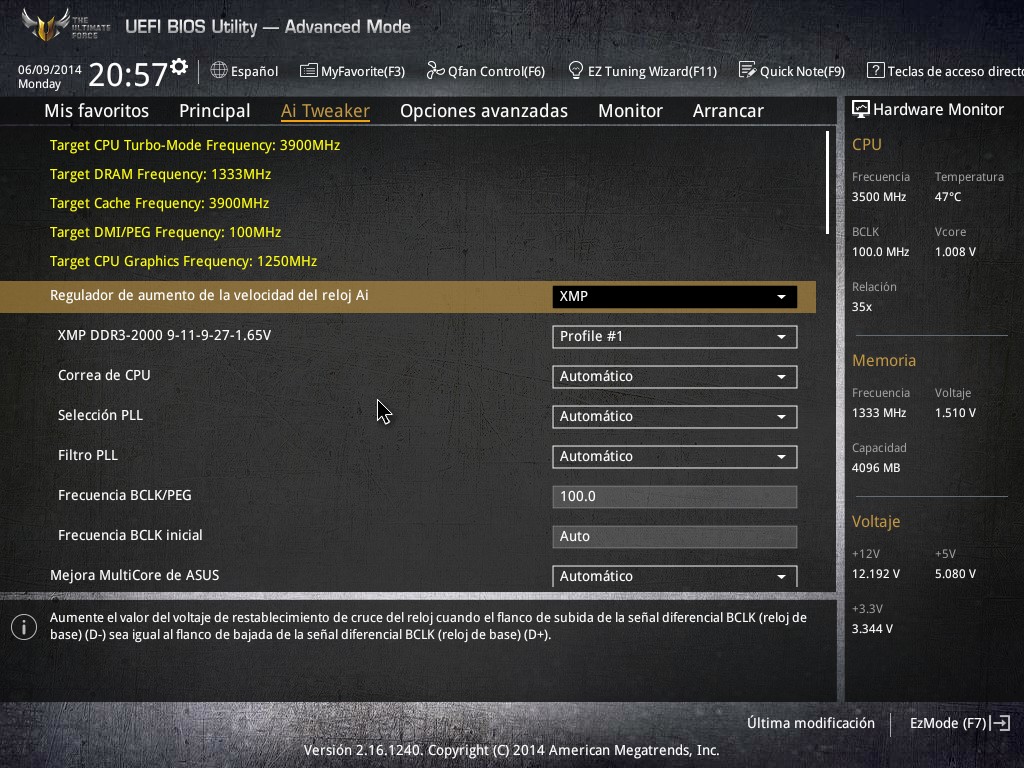Click the Selección PLL label
The image size is (1024, 768).
click(100, 415)
